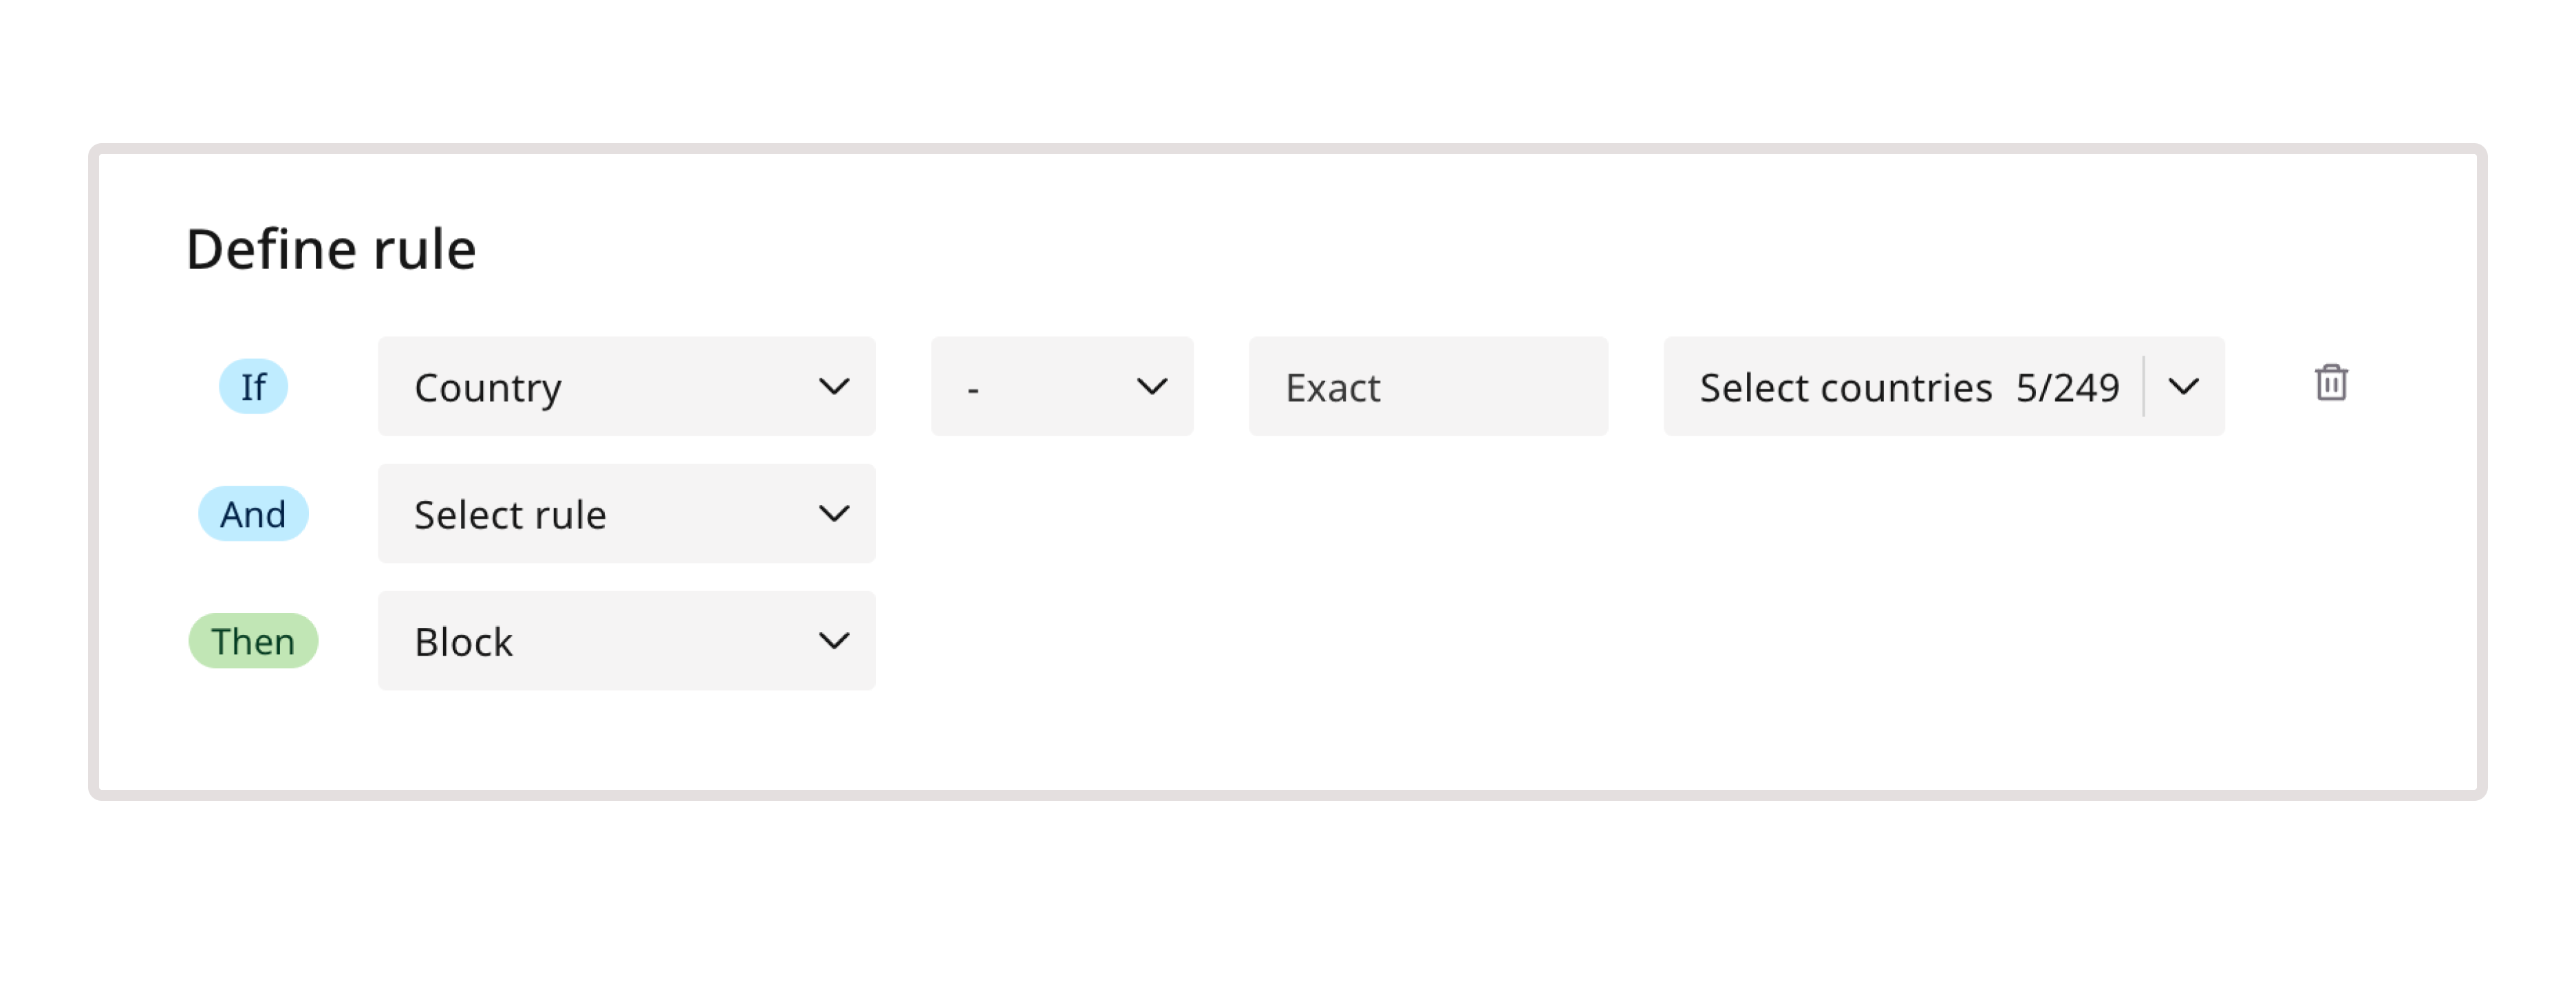Click the Exact match field
2576x988 pixels.
[1427, 386]
